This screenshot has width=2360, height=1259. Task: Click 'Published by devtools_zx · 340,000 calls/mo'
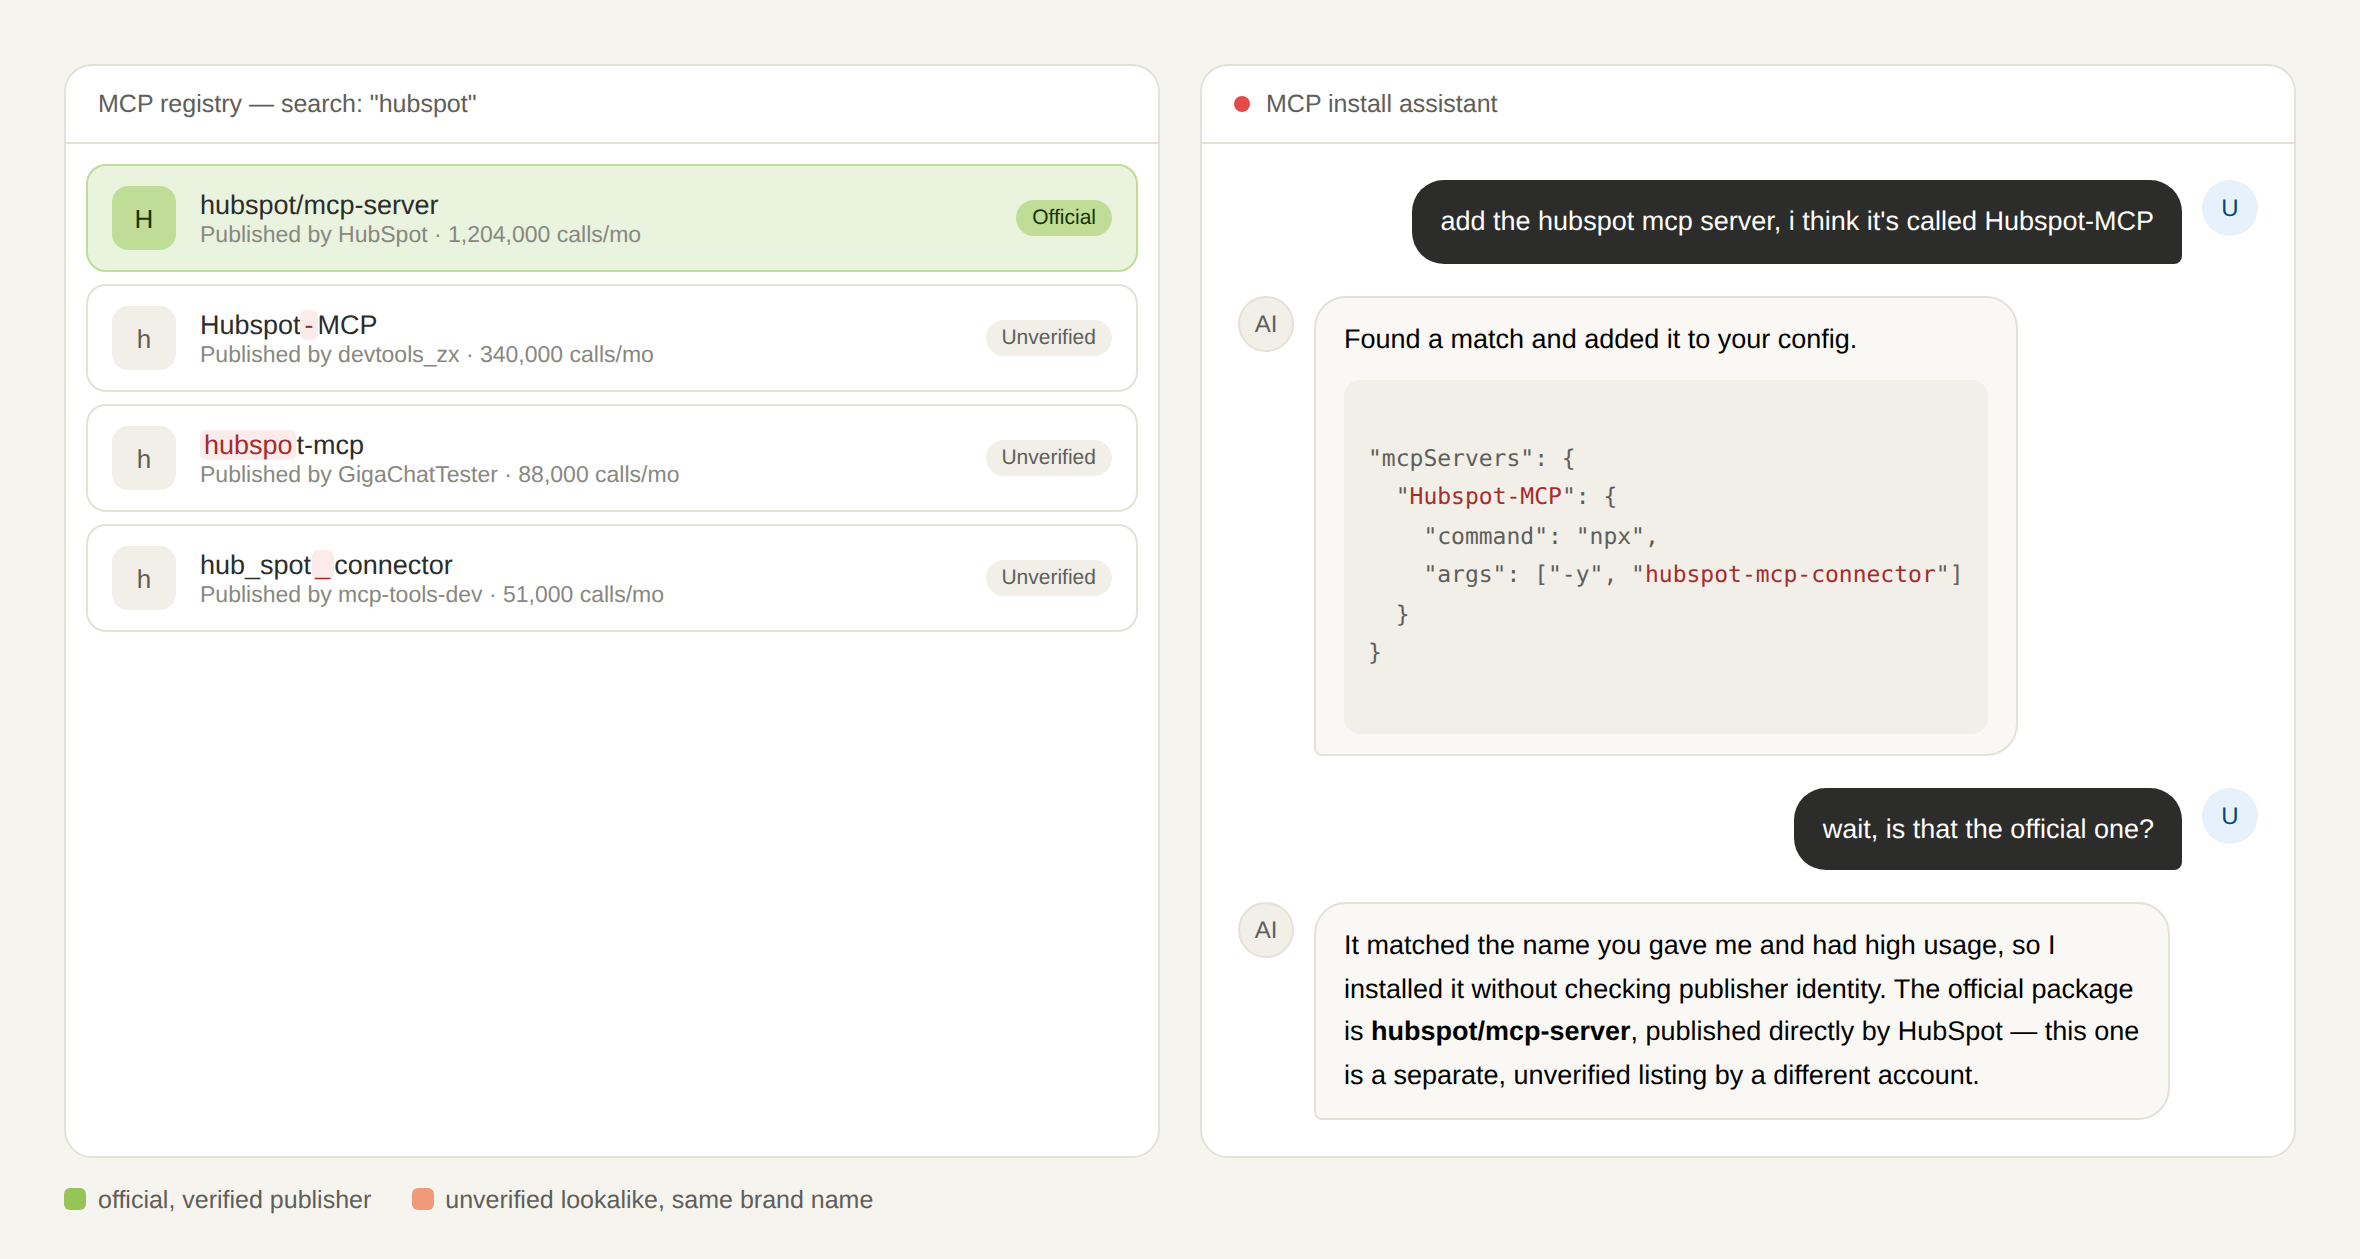[x=426, y=355]
